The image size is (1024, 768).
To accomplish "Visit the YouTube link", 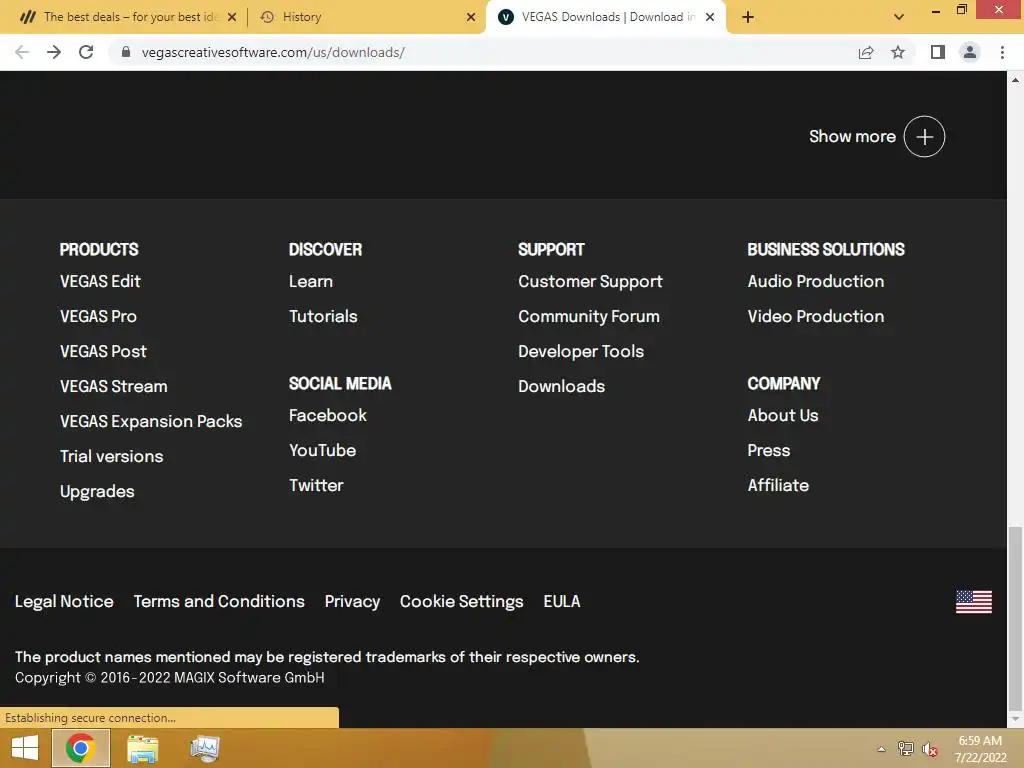I will click(323, 451).
